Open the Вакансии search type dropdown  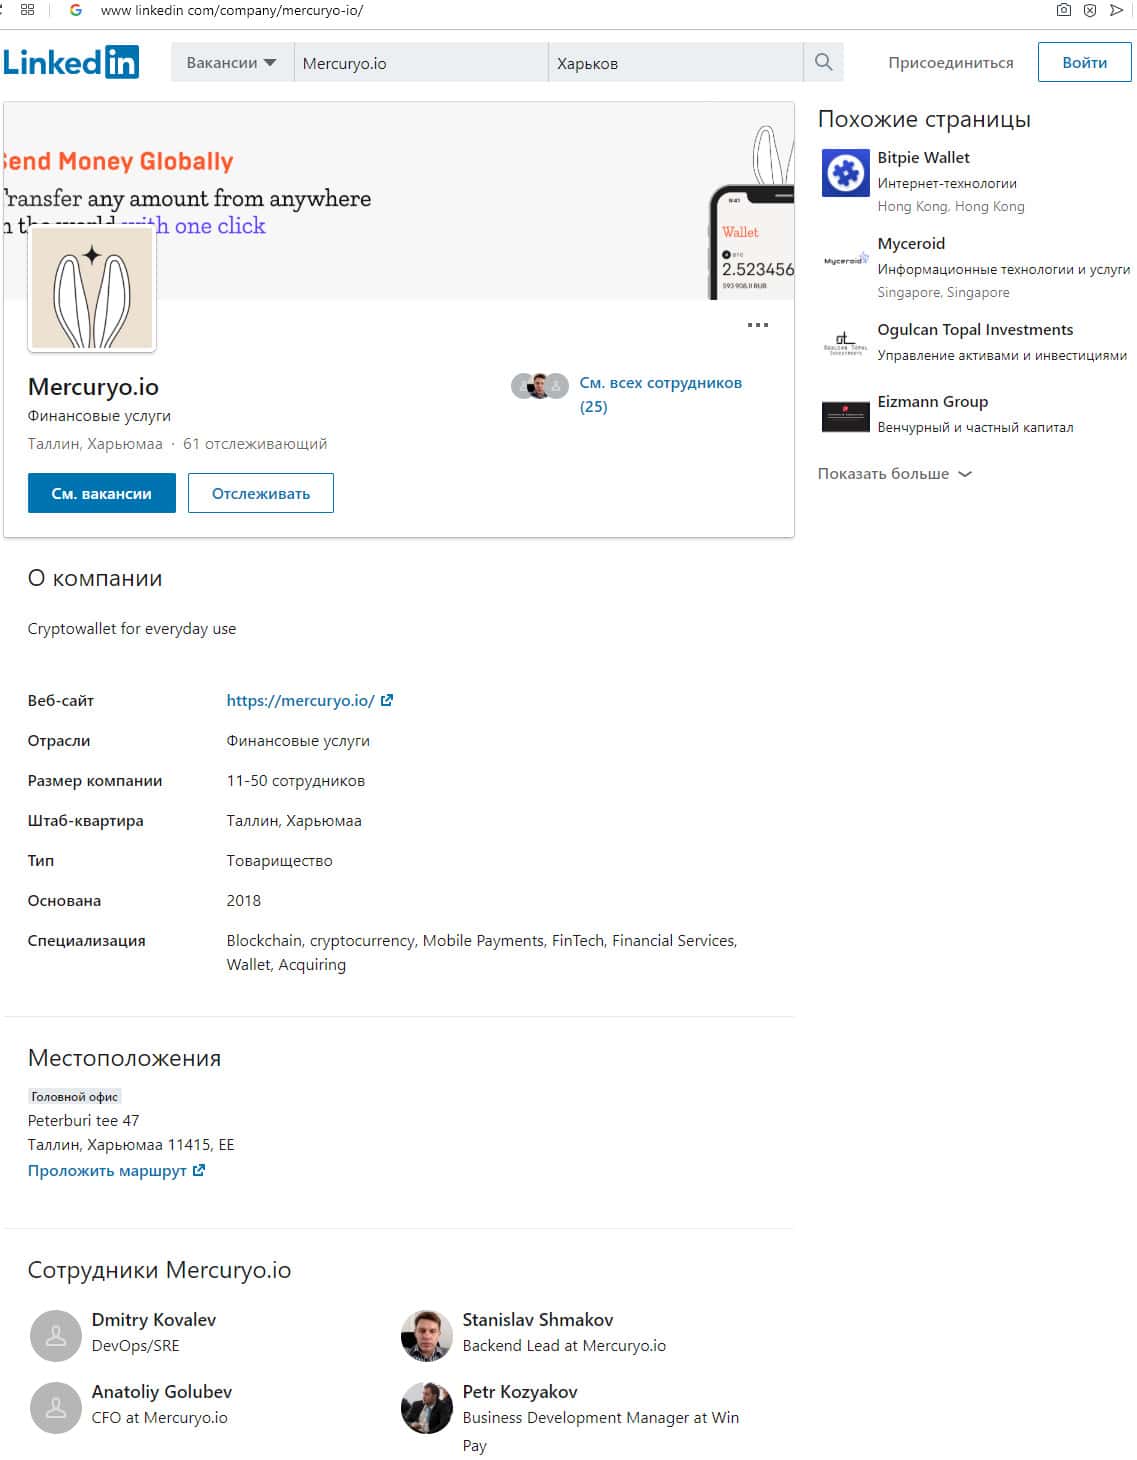pyautogui.click(x=232, y=62)
